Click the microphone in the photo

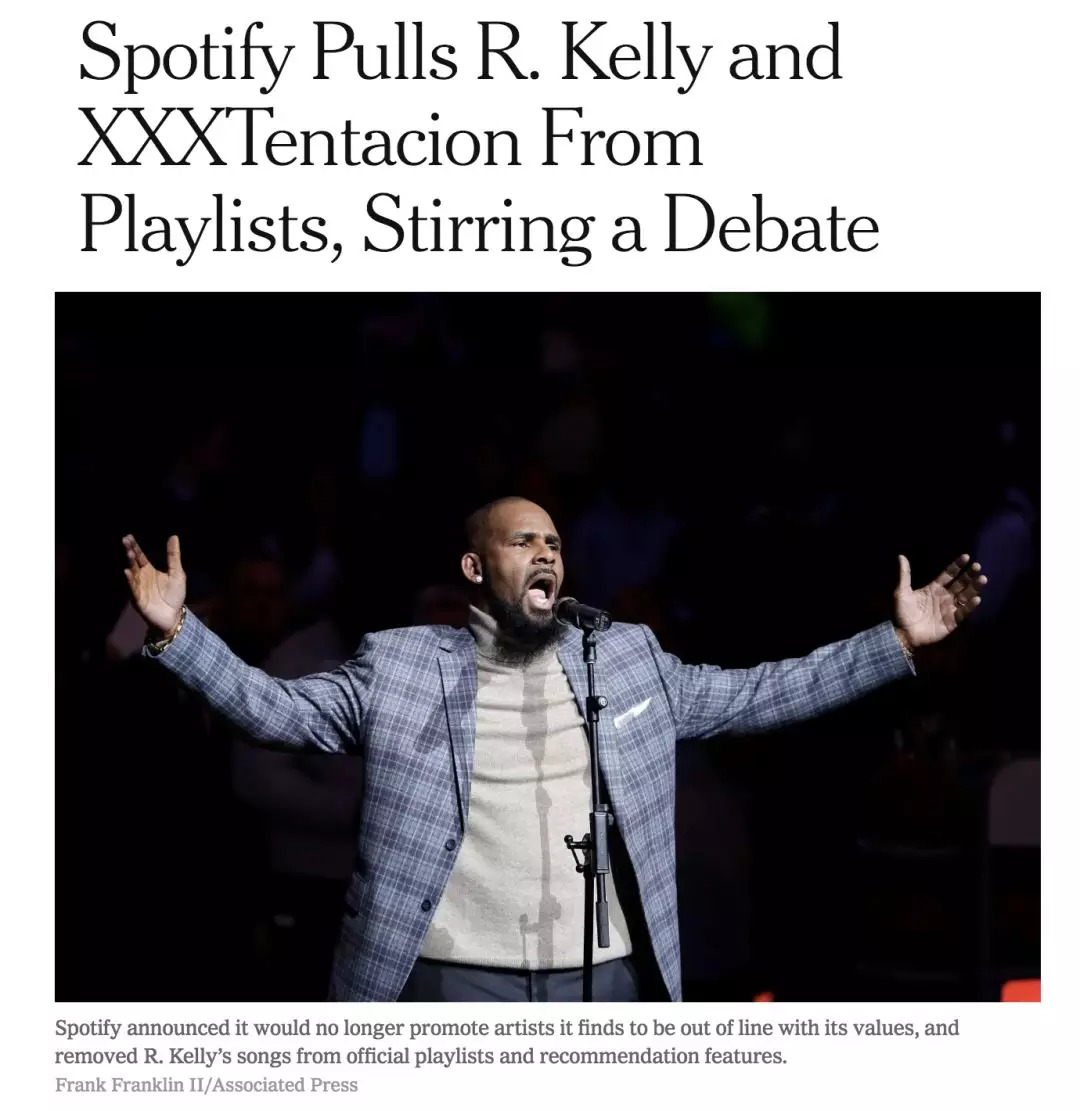pos(581,611)
